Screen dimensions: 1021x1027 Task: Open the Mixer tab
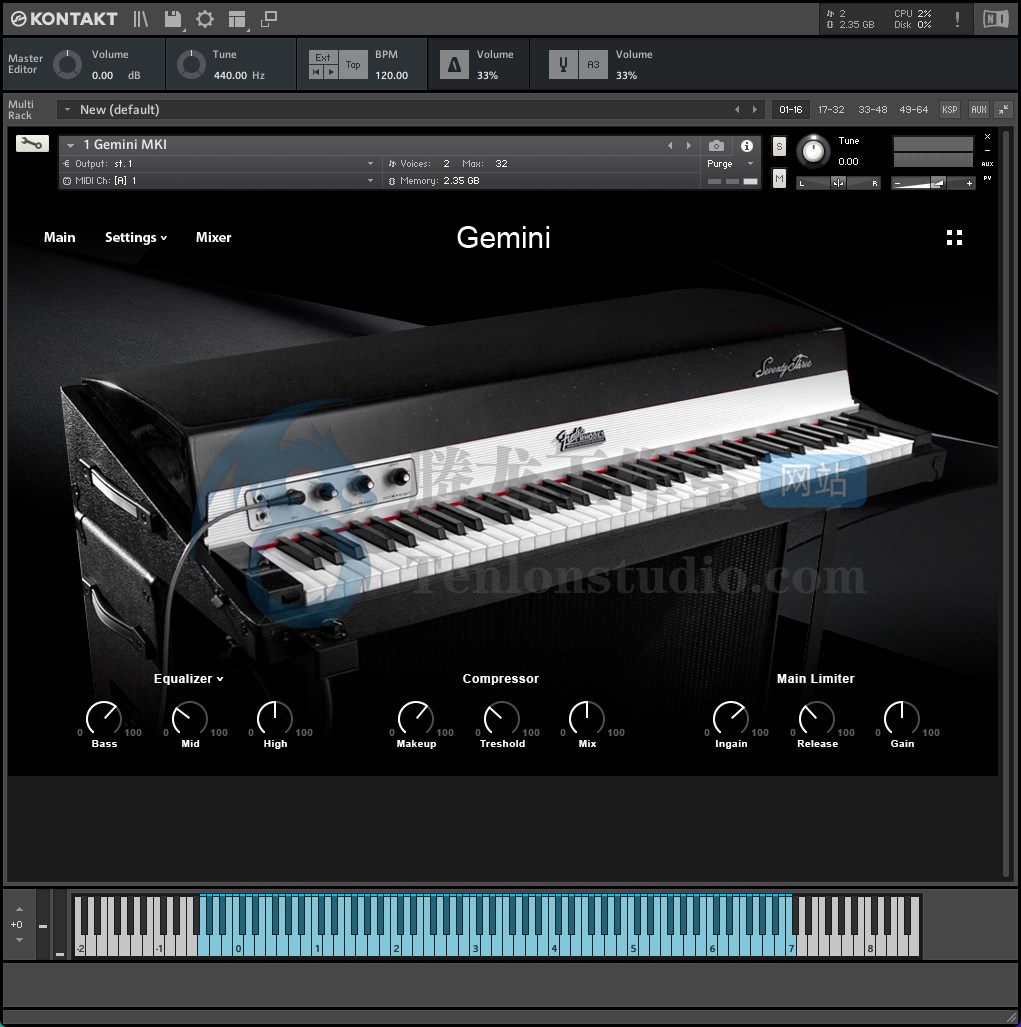tap(213, 237)
